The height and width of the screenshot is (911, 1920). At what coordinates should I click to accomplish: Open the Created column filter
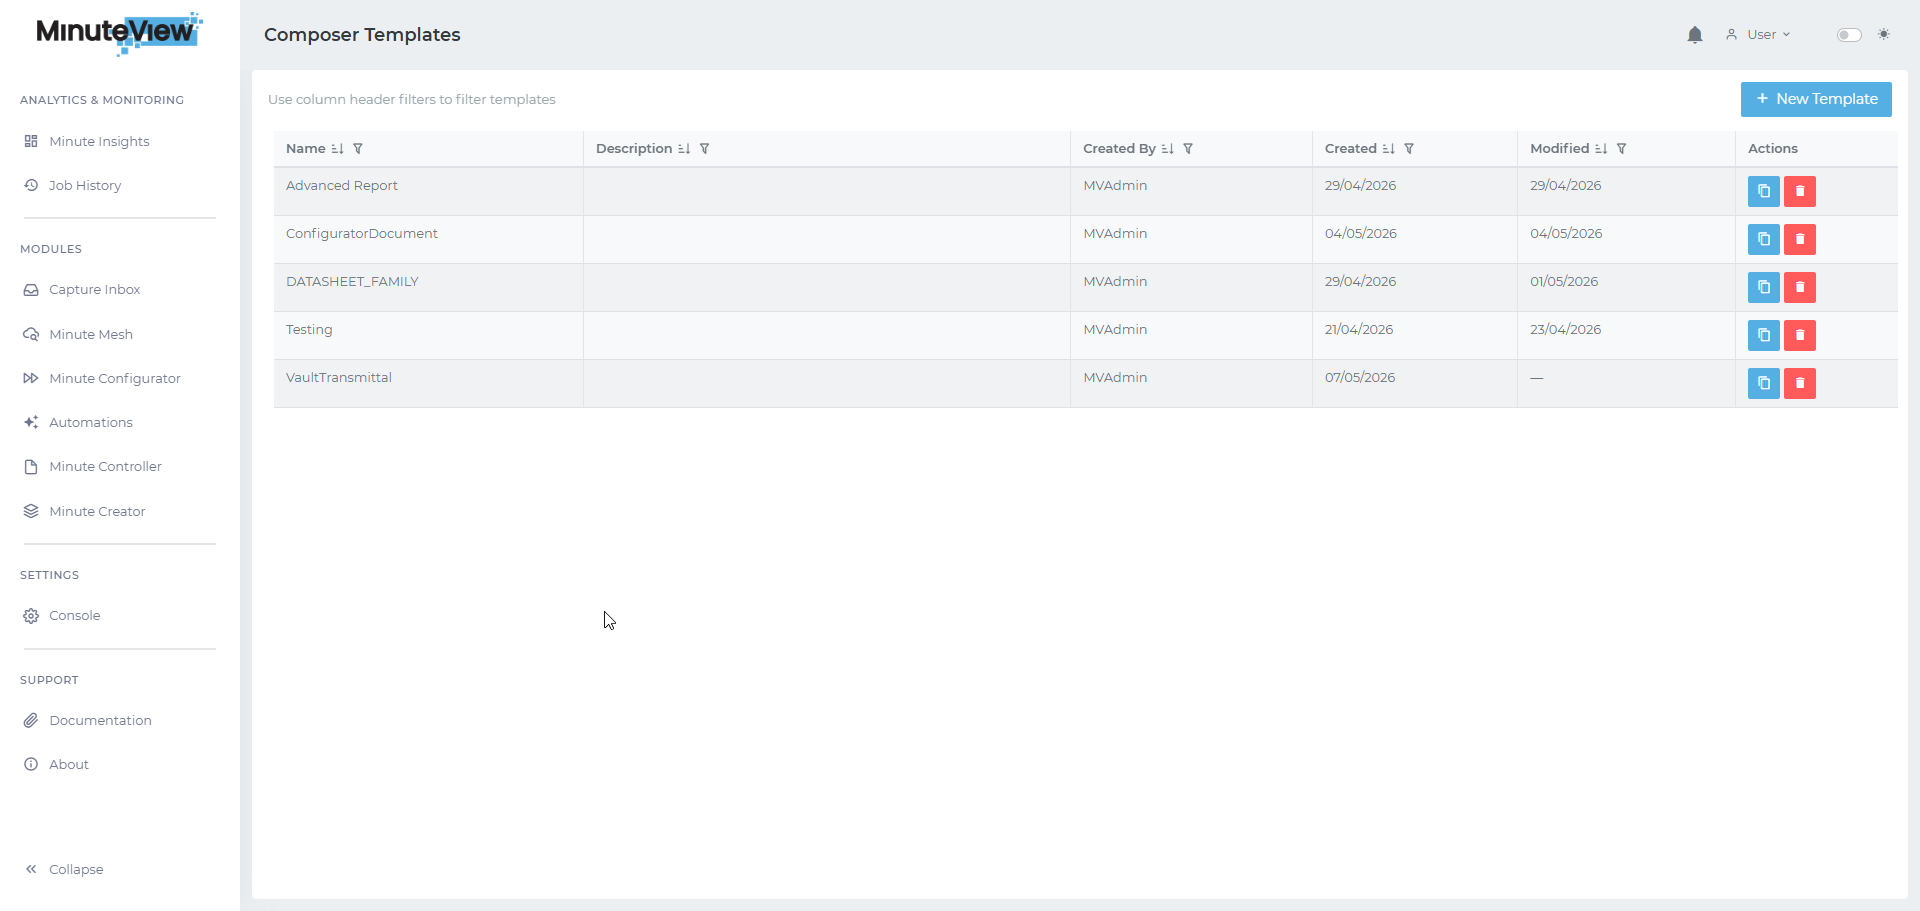1409,149
